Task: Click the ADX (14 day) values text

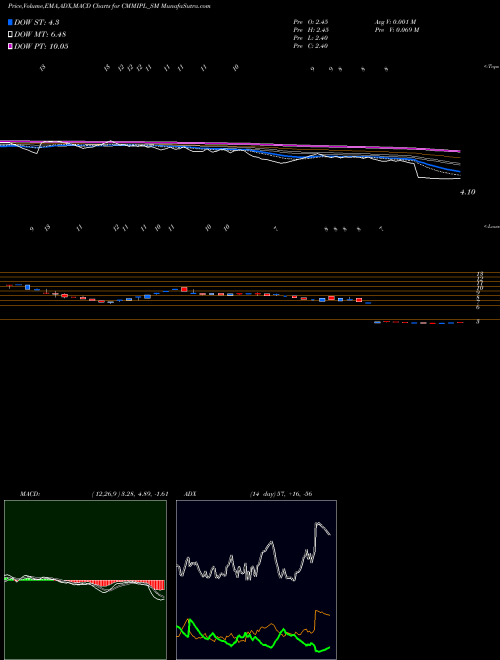Action: pos(281,494)
